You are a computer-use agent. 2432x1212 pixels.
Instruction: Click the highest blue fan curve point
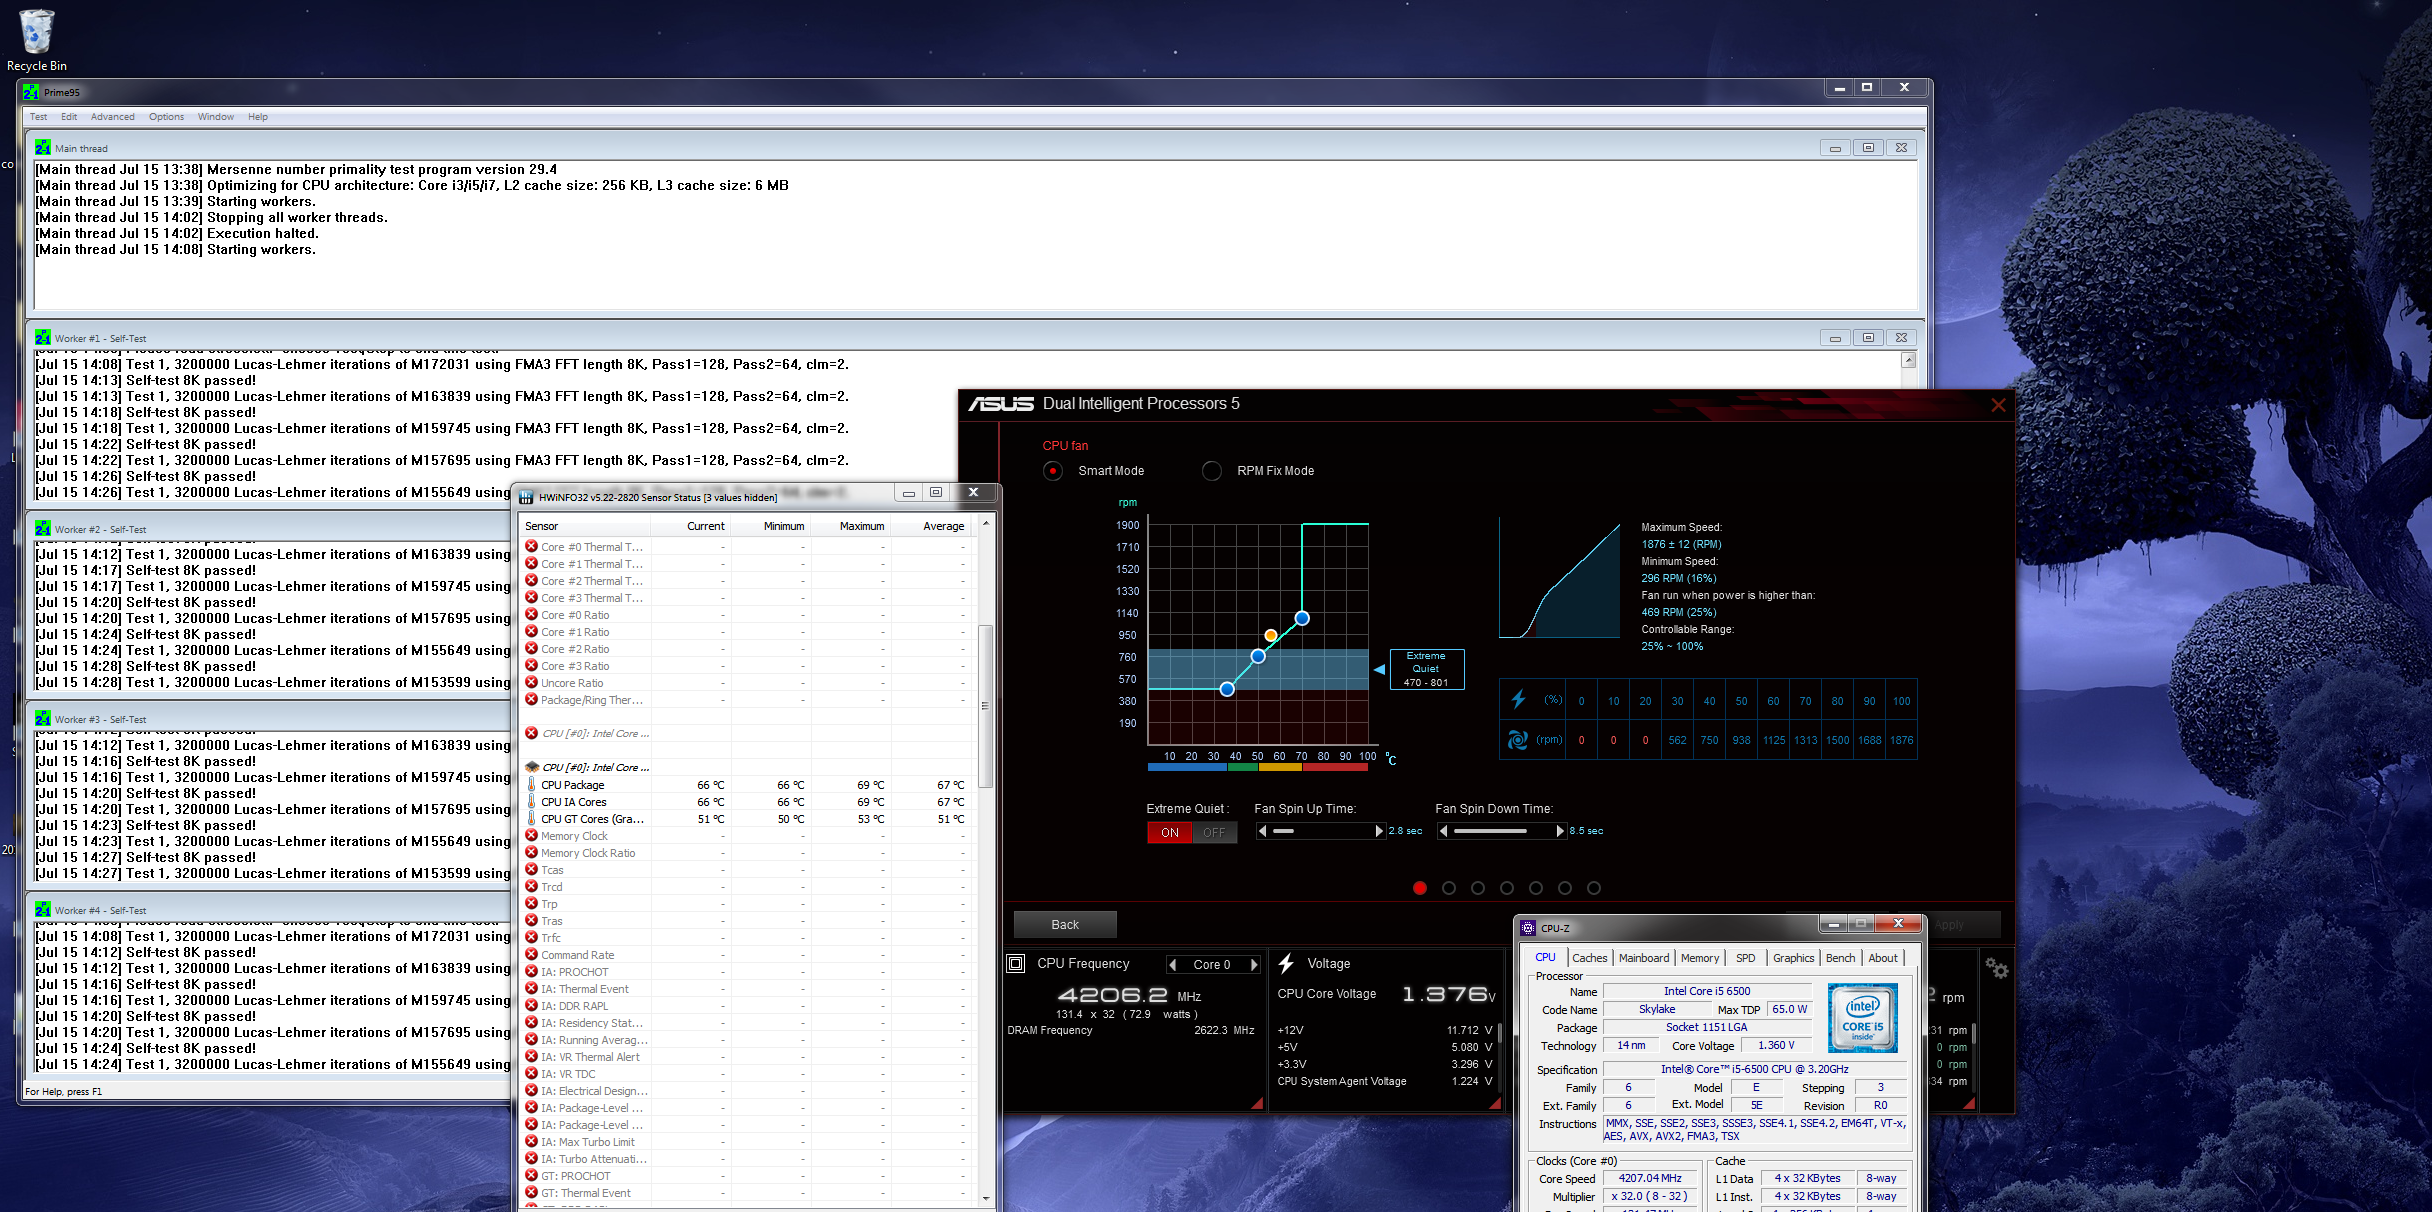click(x=1302, y=618)
